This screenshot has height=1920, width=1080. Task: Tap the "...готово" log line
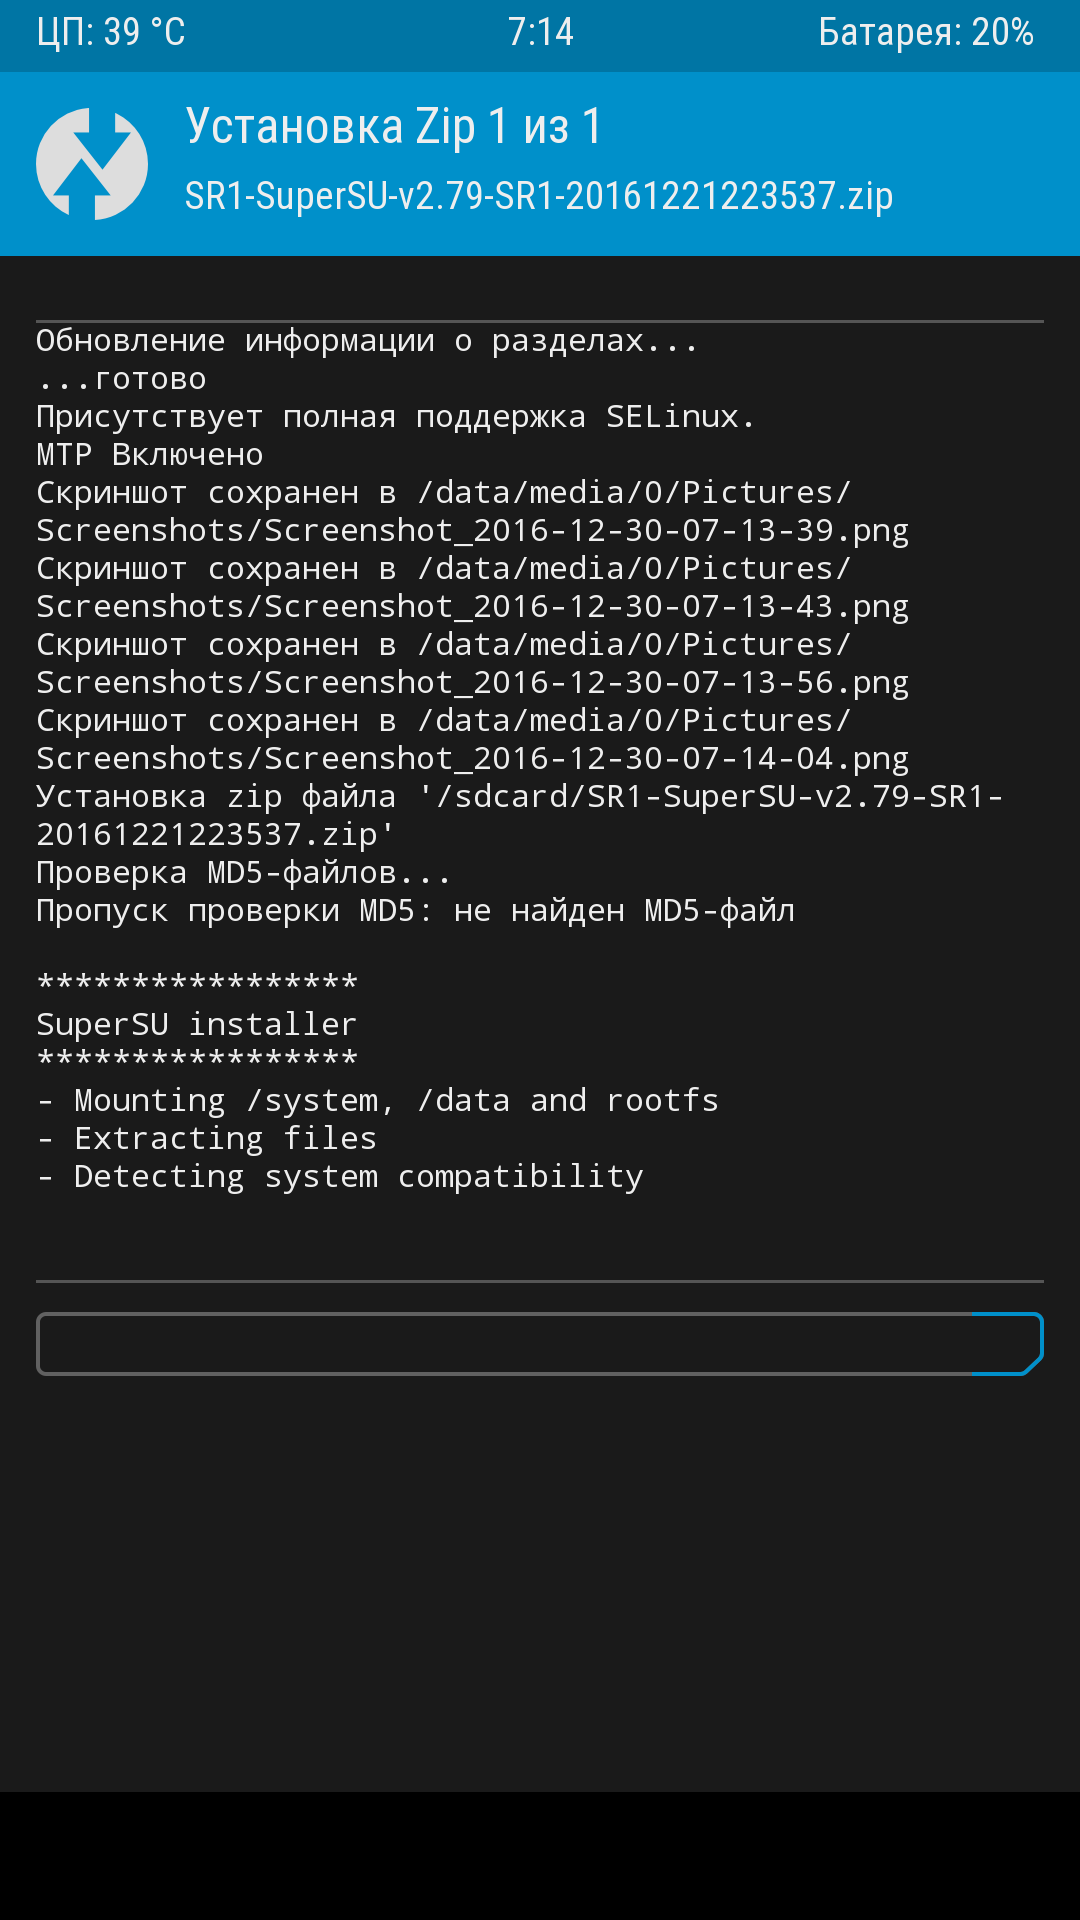click(122, 379)
